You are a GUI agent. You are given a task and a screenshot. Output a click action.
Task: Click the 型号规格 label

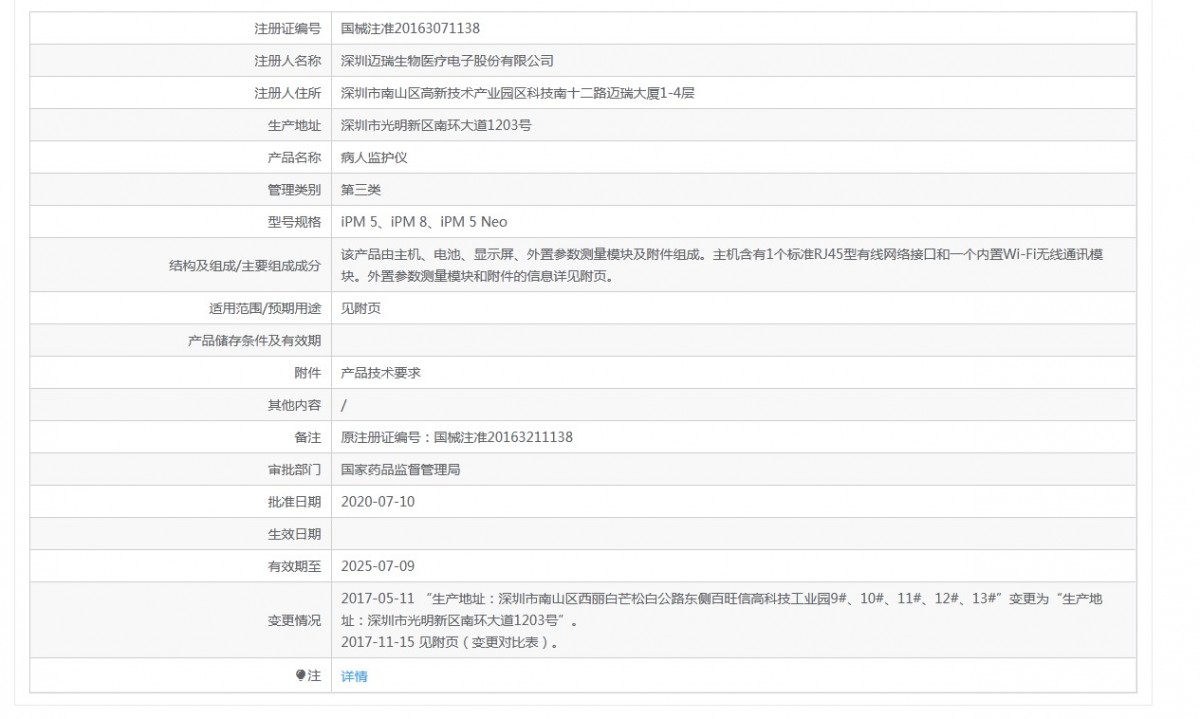295,222
